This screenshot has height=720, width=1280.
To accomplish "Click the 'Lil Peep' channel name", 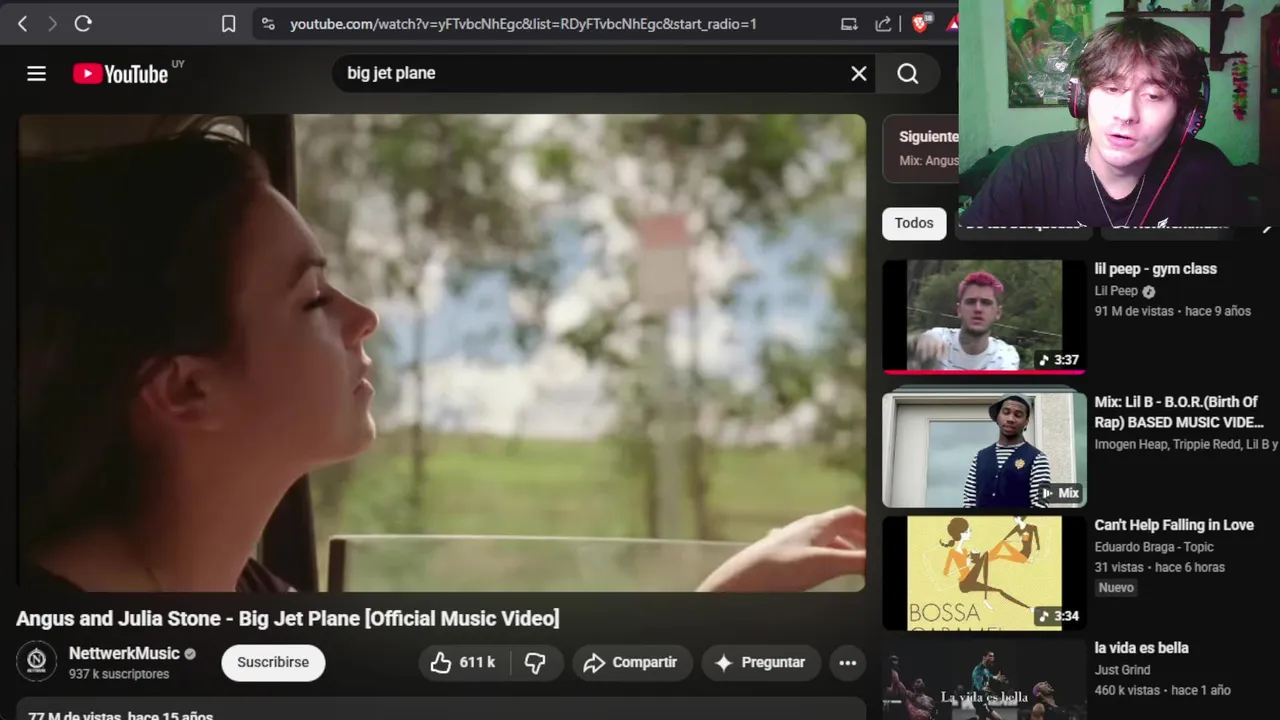I will (x=1116, y=291).
